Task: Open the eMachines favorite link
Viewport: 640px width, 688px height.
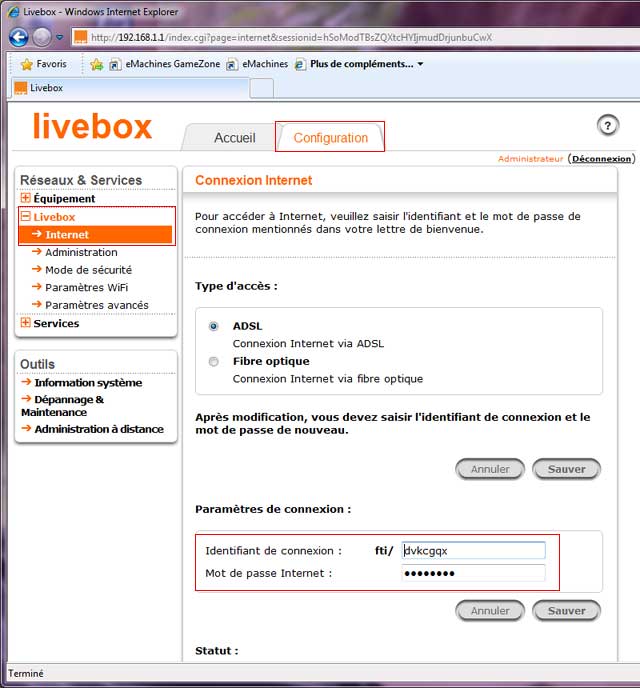Action: pyautogui.click(x=257, y=64)
